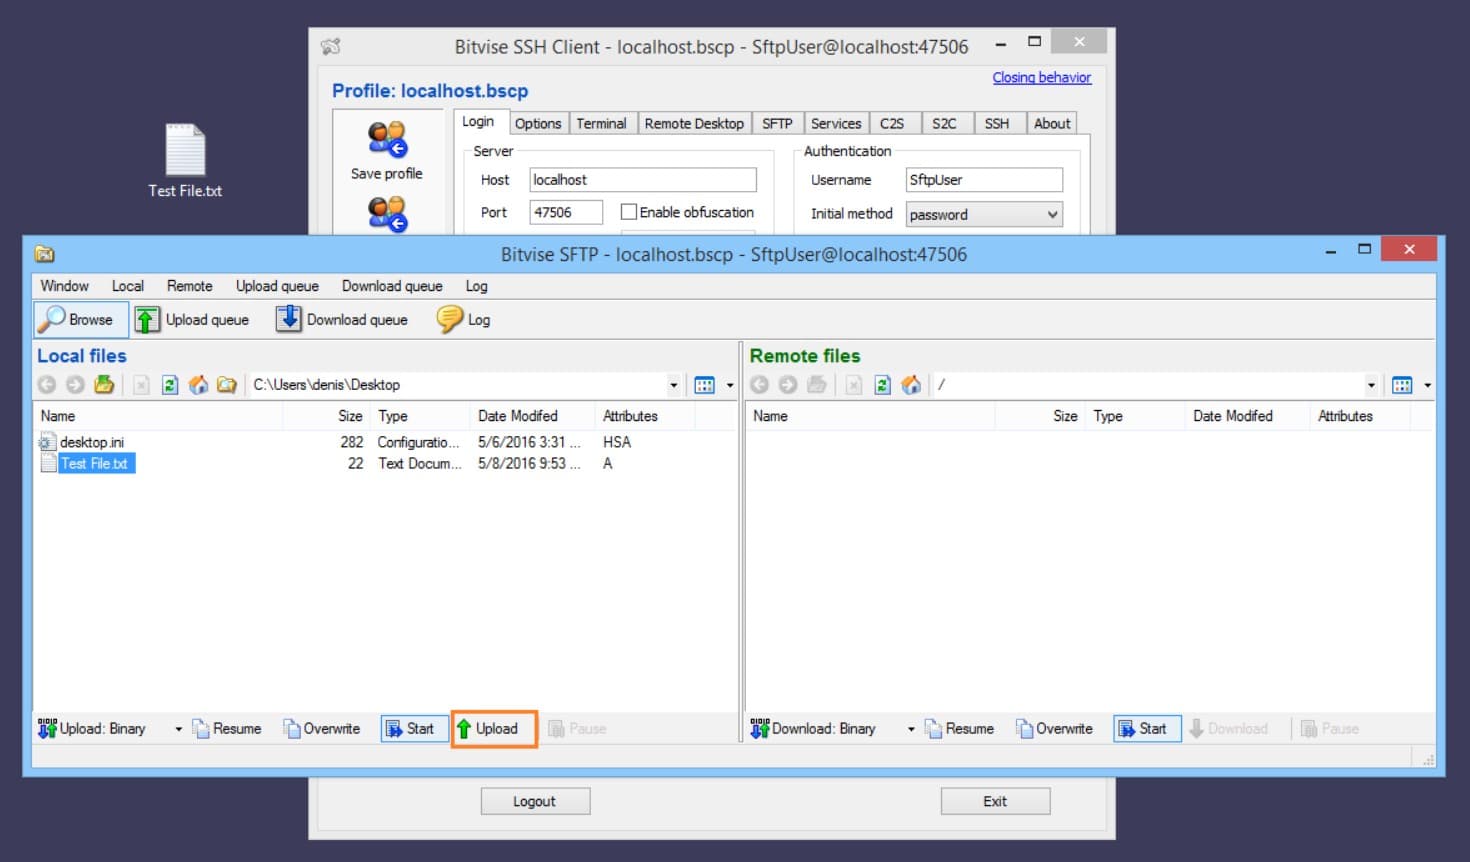This screenshot has height=862, width=1470.
Task: Open the remote view mode icon
Action: (1402, 385)
